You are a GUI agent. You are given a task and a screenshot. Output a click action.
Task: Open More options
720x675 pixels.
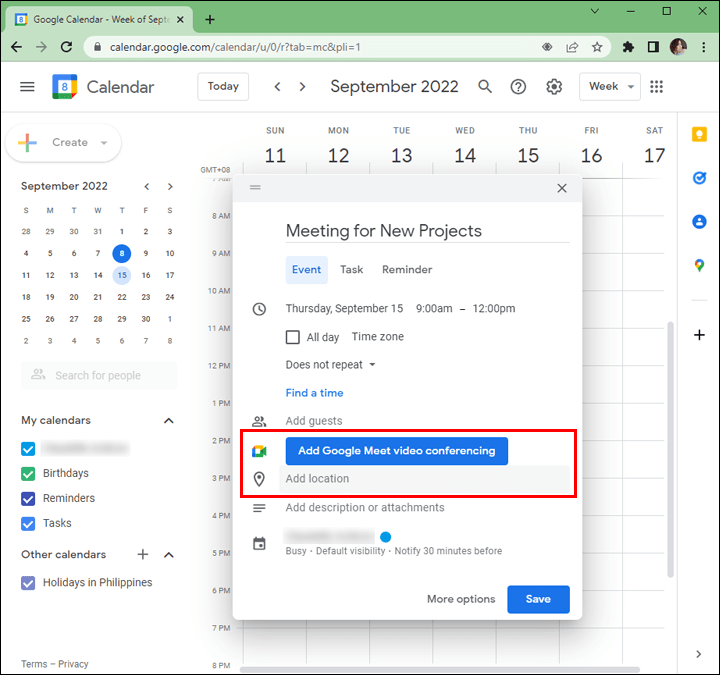pos(461,599)
